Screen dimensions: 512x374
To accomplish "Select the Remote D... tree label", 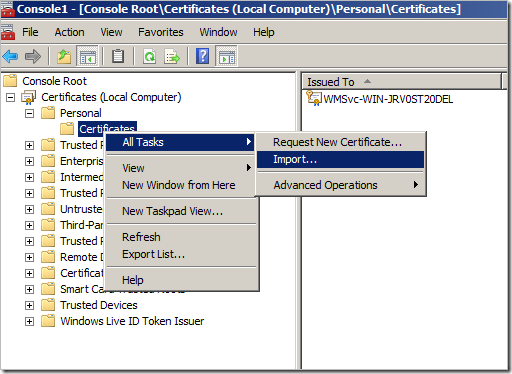I will pos(81,257).
